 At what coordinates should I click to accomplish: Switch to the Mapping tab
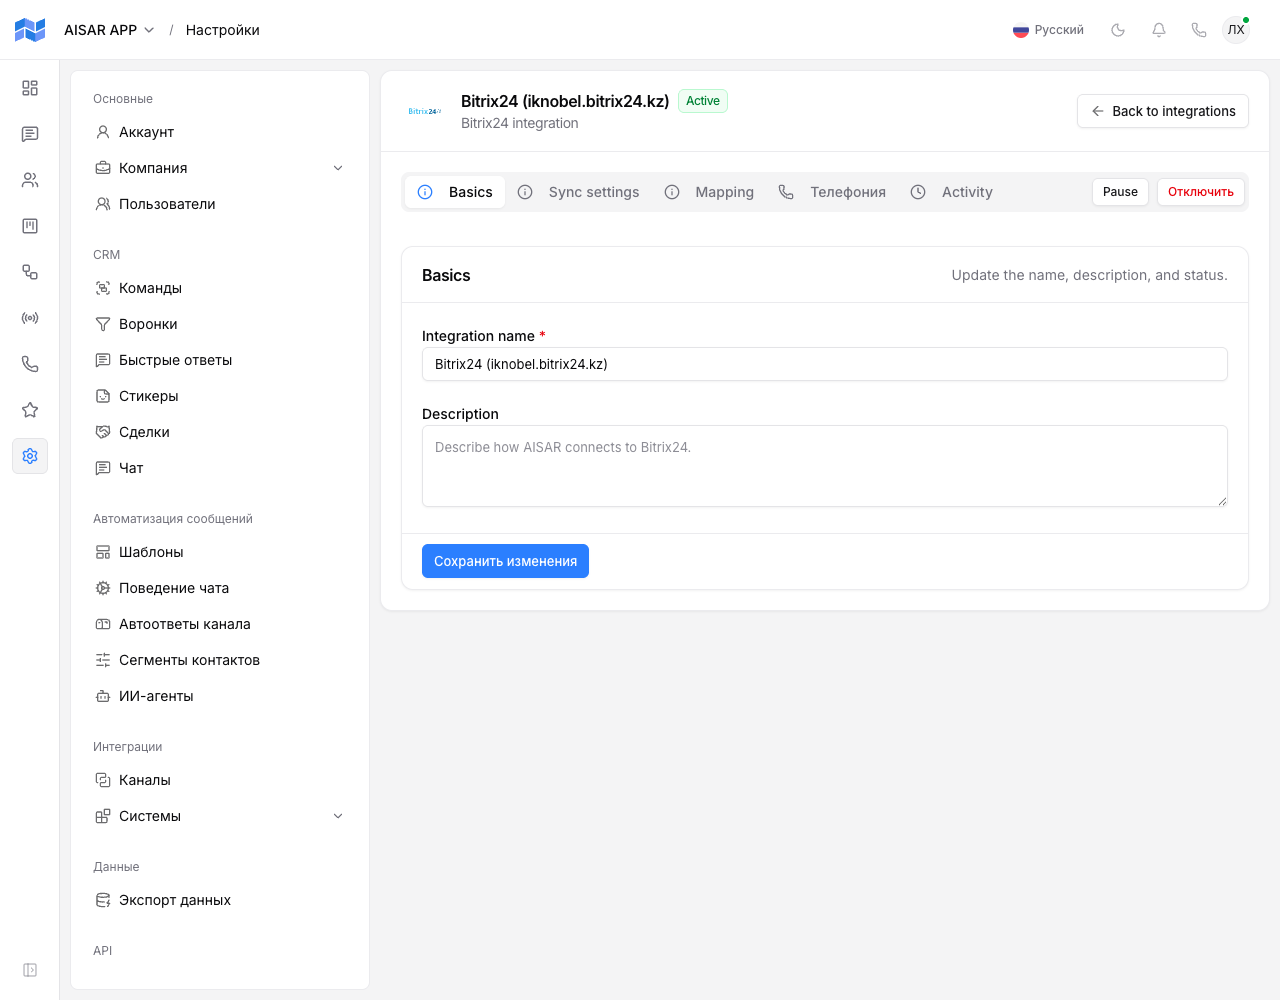point(709,192)
